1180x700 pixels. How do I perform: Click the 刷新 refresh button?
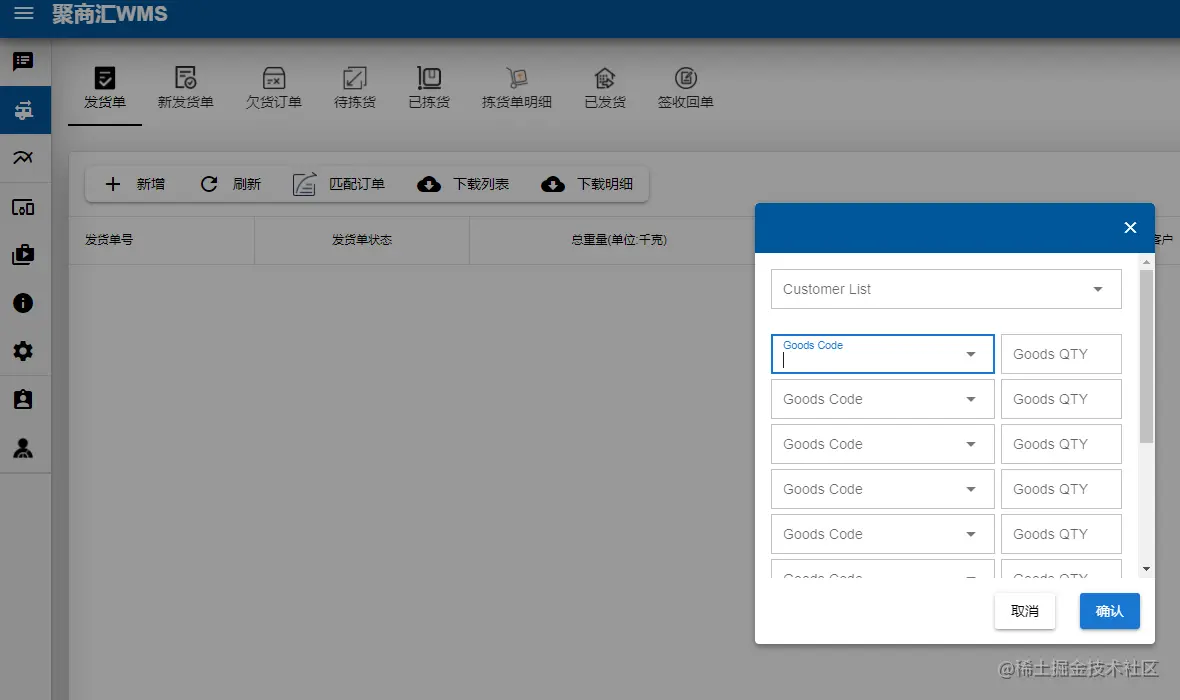pyautogui.click(x=231, y=184)
